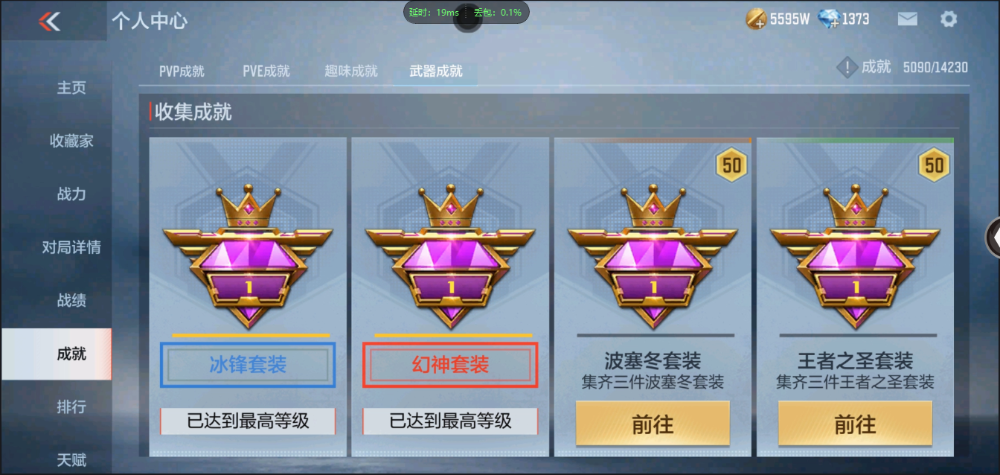
Task: Expand the side panel arrow at right edge
Action: (994, 237)
